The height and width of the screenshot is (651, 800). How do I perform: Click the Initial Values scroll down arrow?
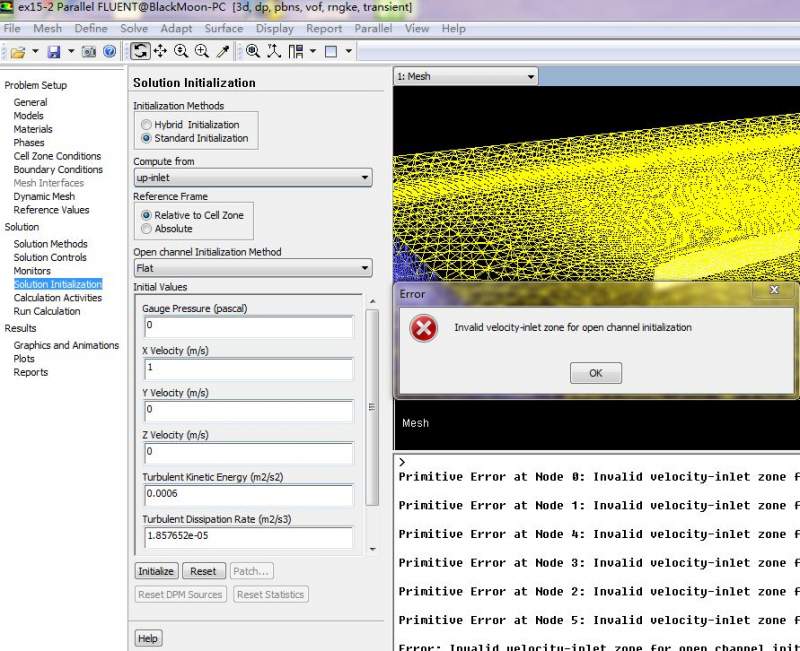click(x=372, y=549)
